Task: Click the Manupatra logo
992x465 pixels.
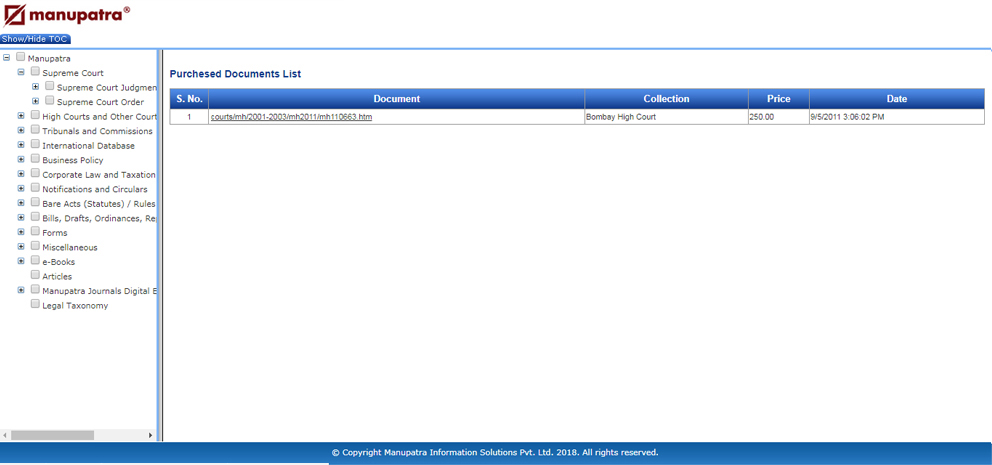Action: pos(66,15)
